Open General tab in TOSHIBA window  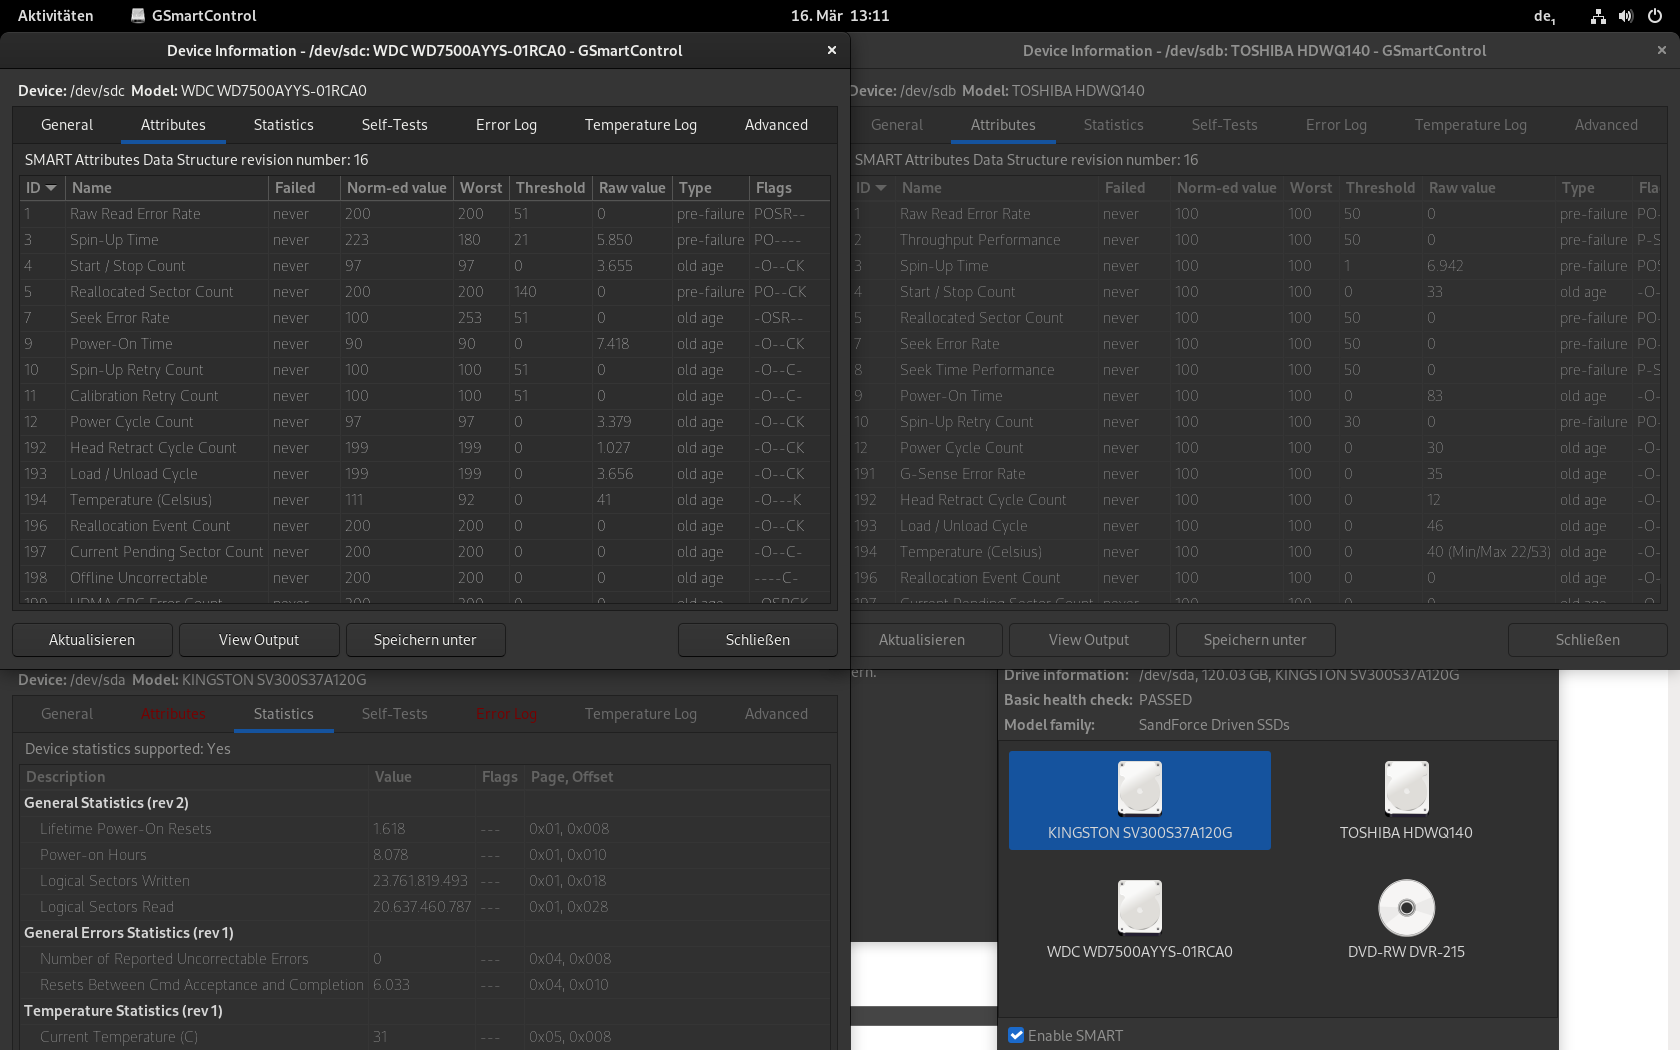point(897,125)
